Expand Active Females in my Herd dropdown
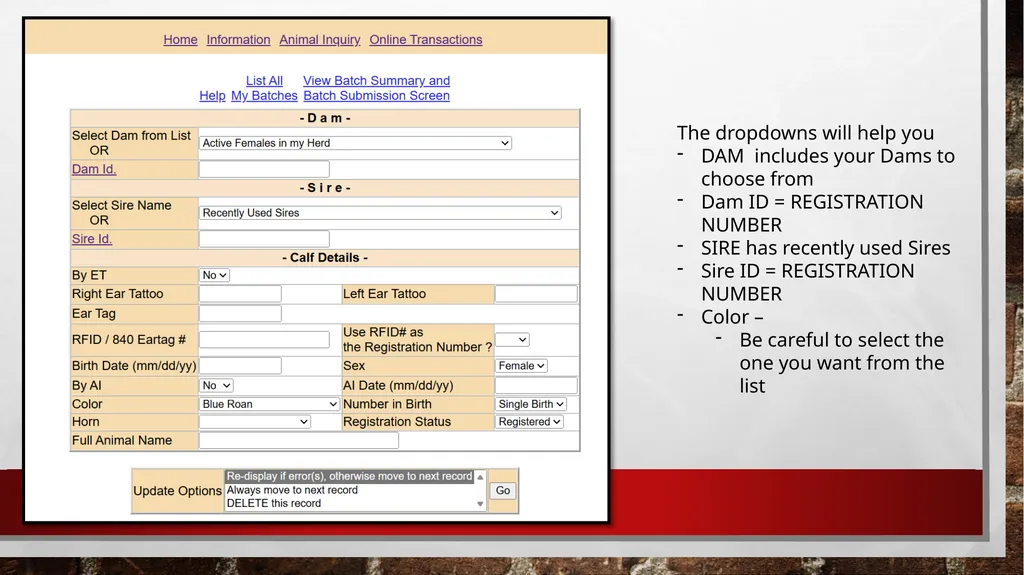 (355, 143)
